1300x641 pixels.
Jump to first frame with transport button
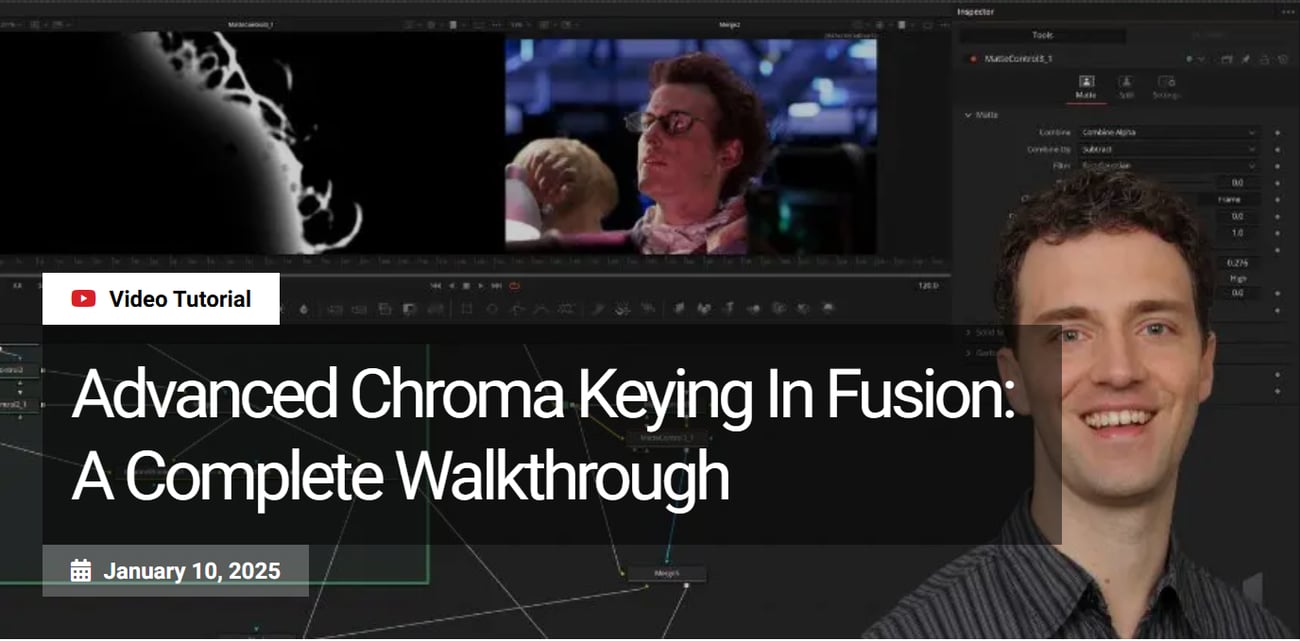[x=436, y=286]
